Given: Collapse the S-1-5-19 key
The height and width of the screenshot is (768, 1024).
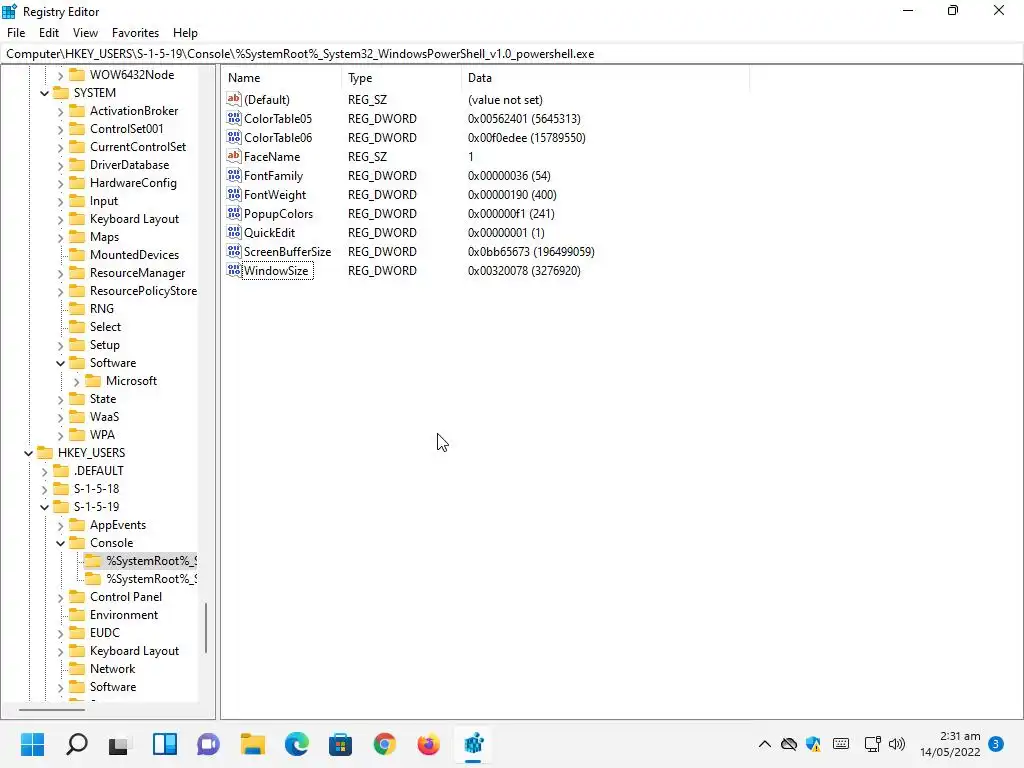Looking at the screenshot, I should coord(44,507).
